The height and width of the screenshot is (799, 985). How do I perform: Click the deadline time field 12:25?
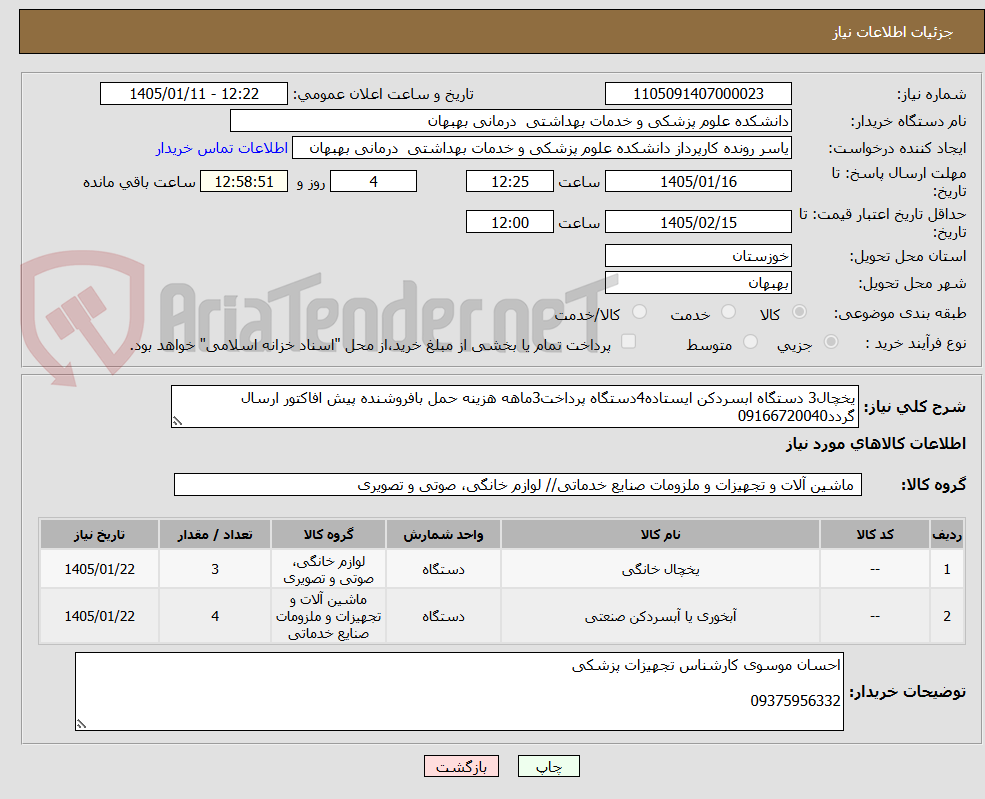(509, 182)
